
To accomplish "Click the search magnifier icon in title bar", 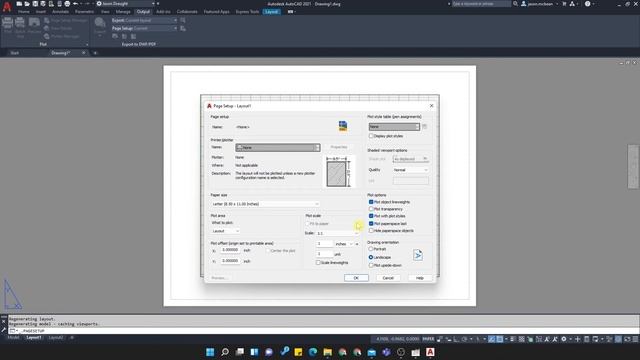I will click(516, 4).
